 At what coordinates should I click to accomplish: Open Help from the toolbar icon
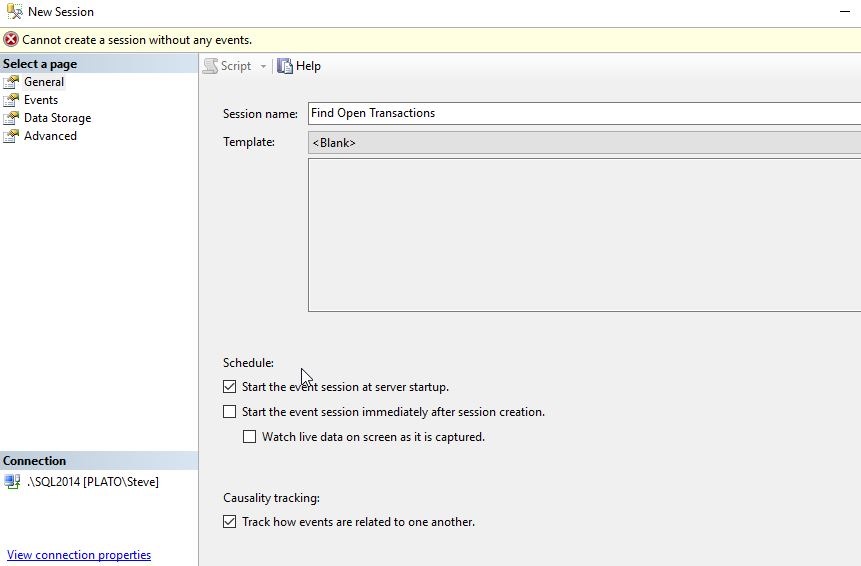pyautogui.click(x=285, y=66)
